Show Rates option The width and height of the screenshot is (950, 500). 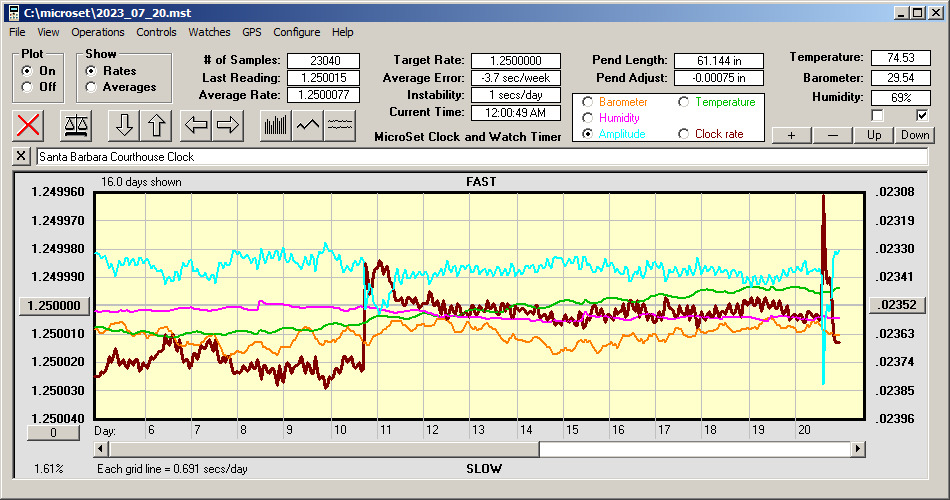(91, 71)
